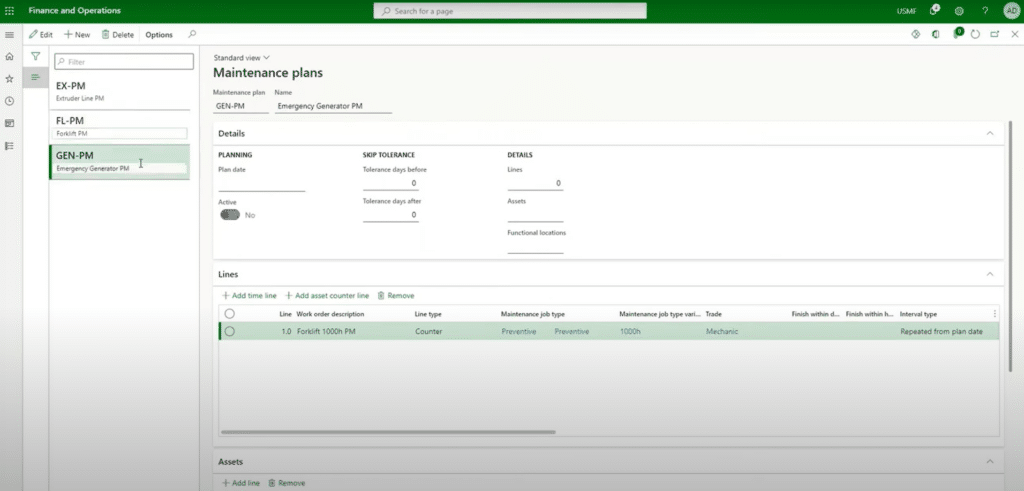Click Add line in Assets section
The width and height of the screenshot is (1024, 491).
click(240, 483)
